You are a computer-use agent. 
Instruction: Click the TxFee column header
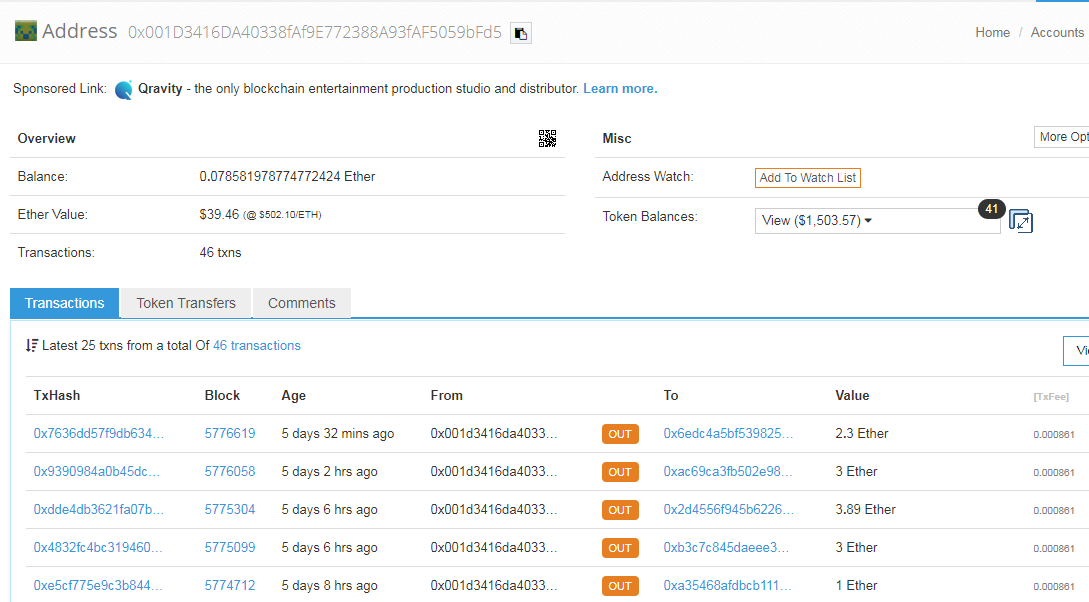1051,396
